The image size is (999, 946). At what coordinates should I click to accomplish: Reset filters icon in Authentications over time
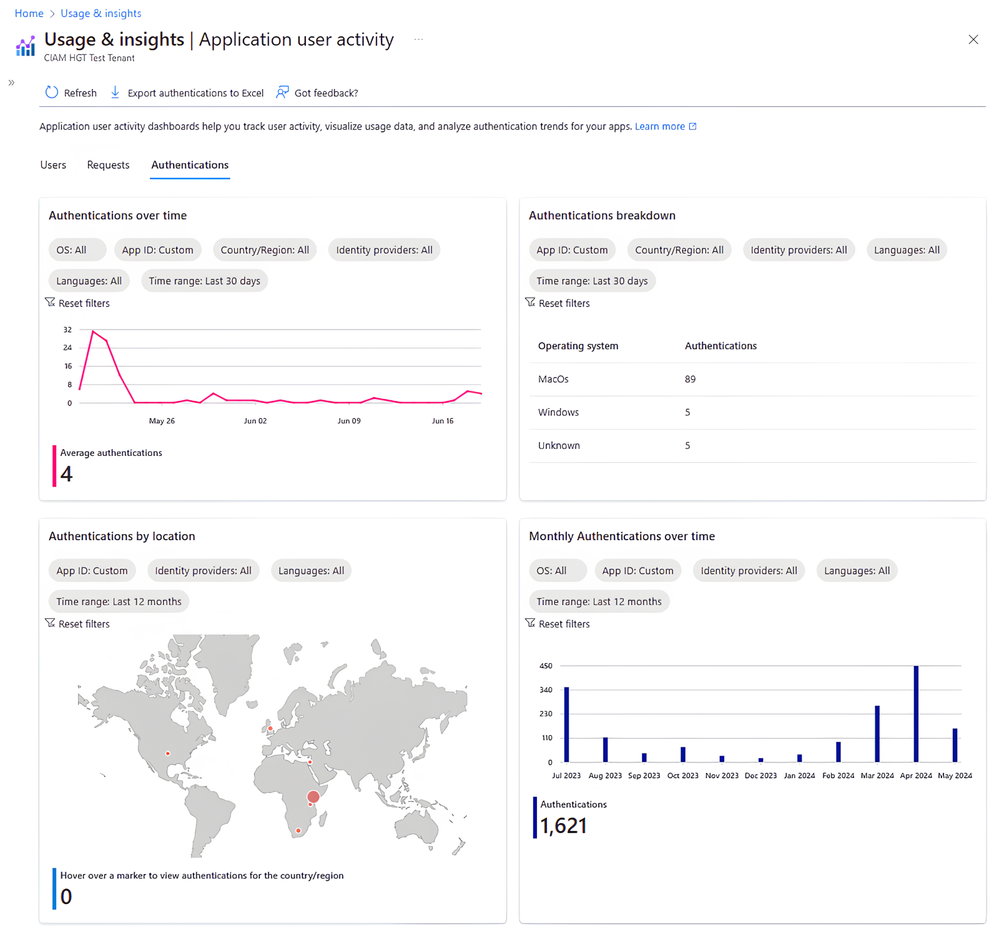50,302
